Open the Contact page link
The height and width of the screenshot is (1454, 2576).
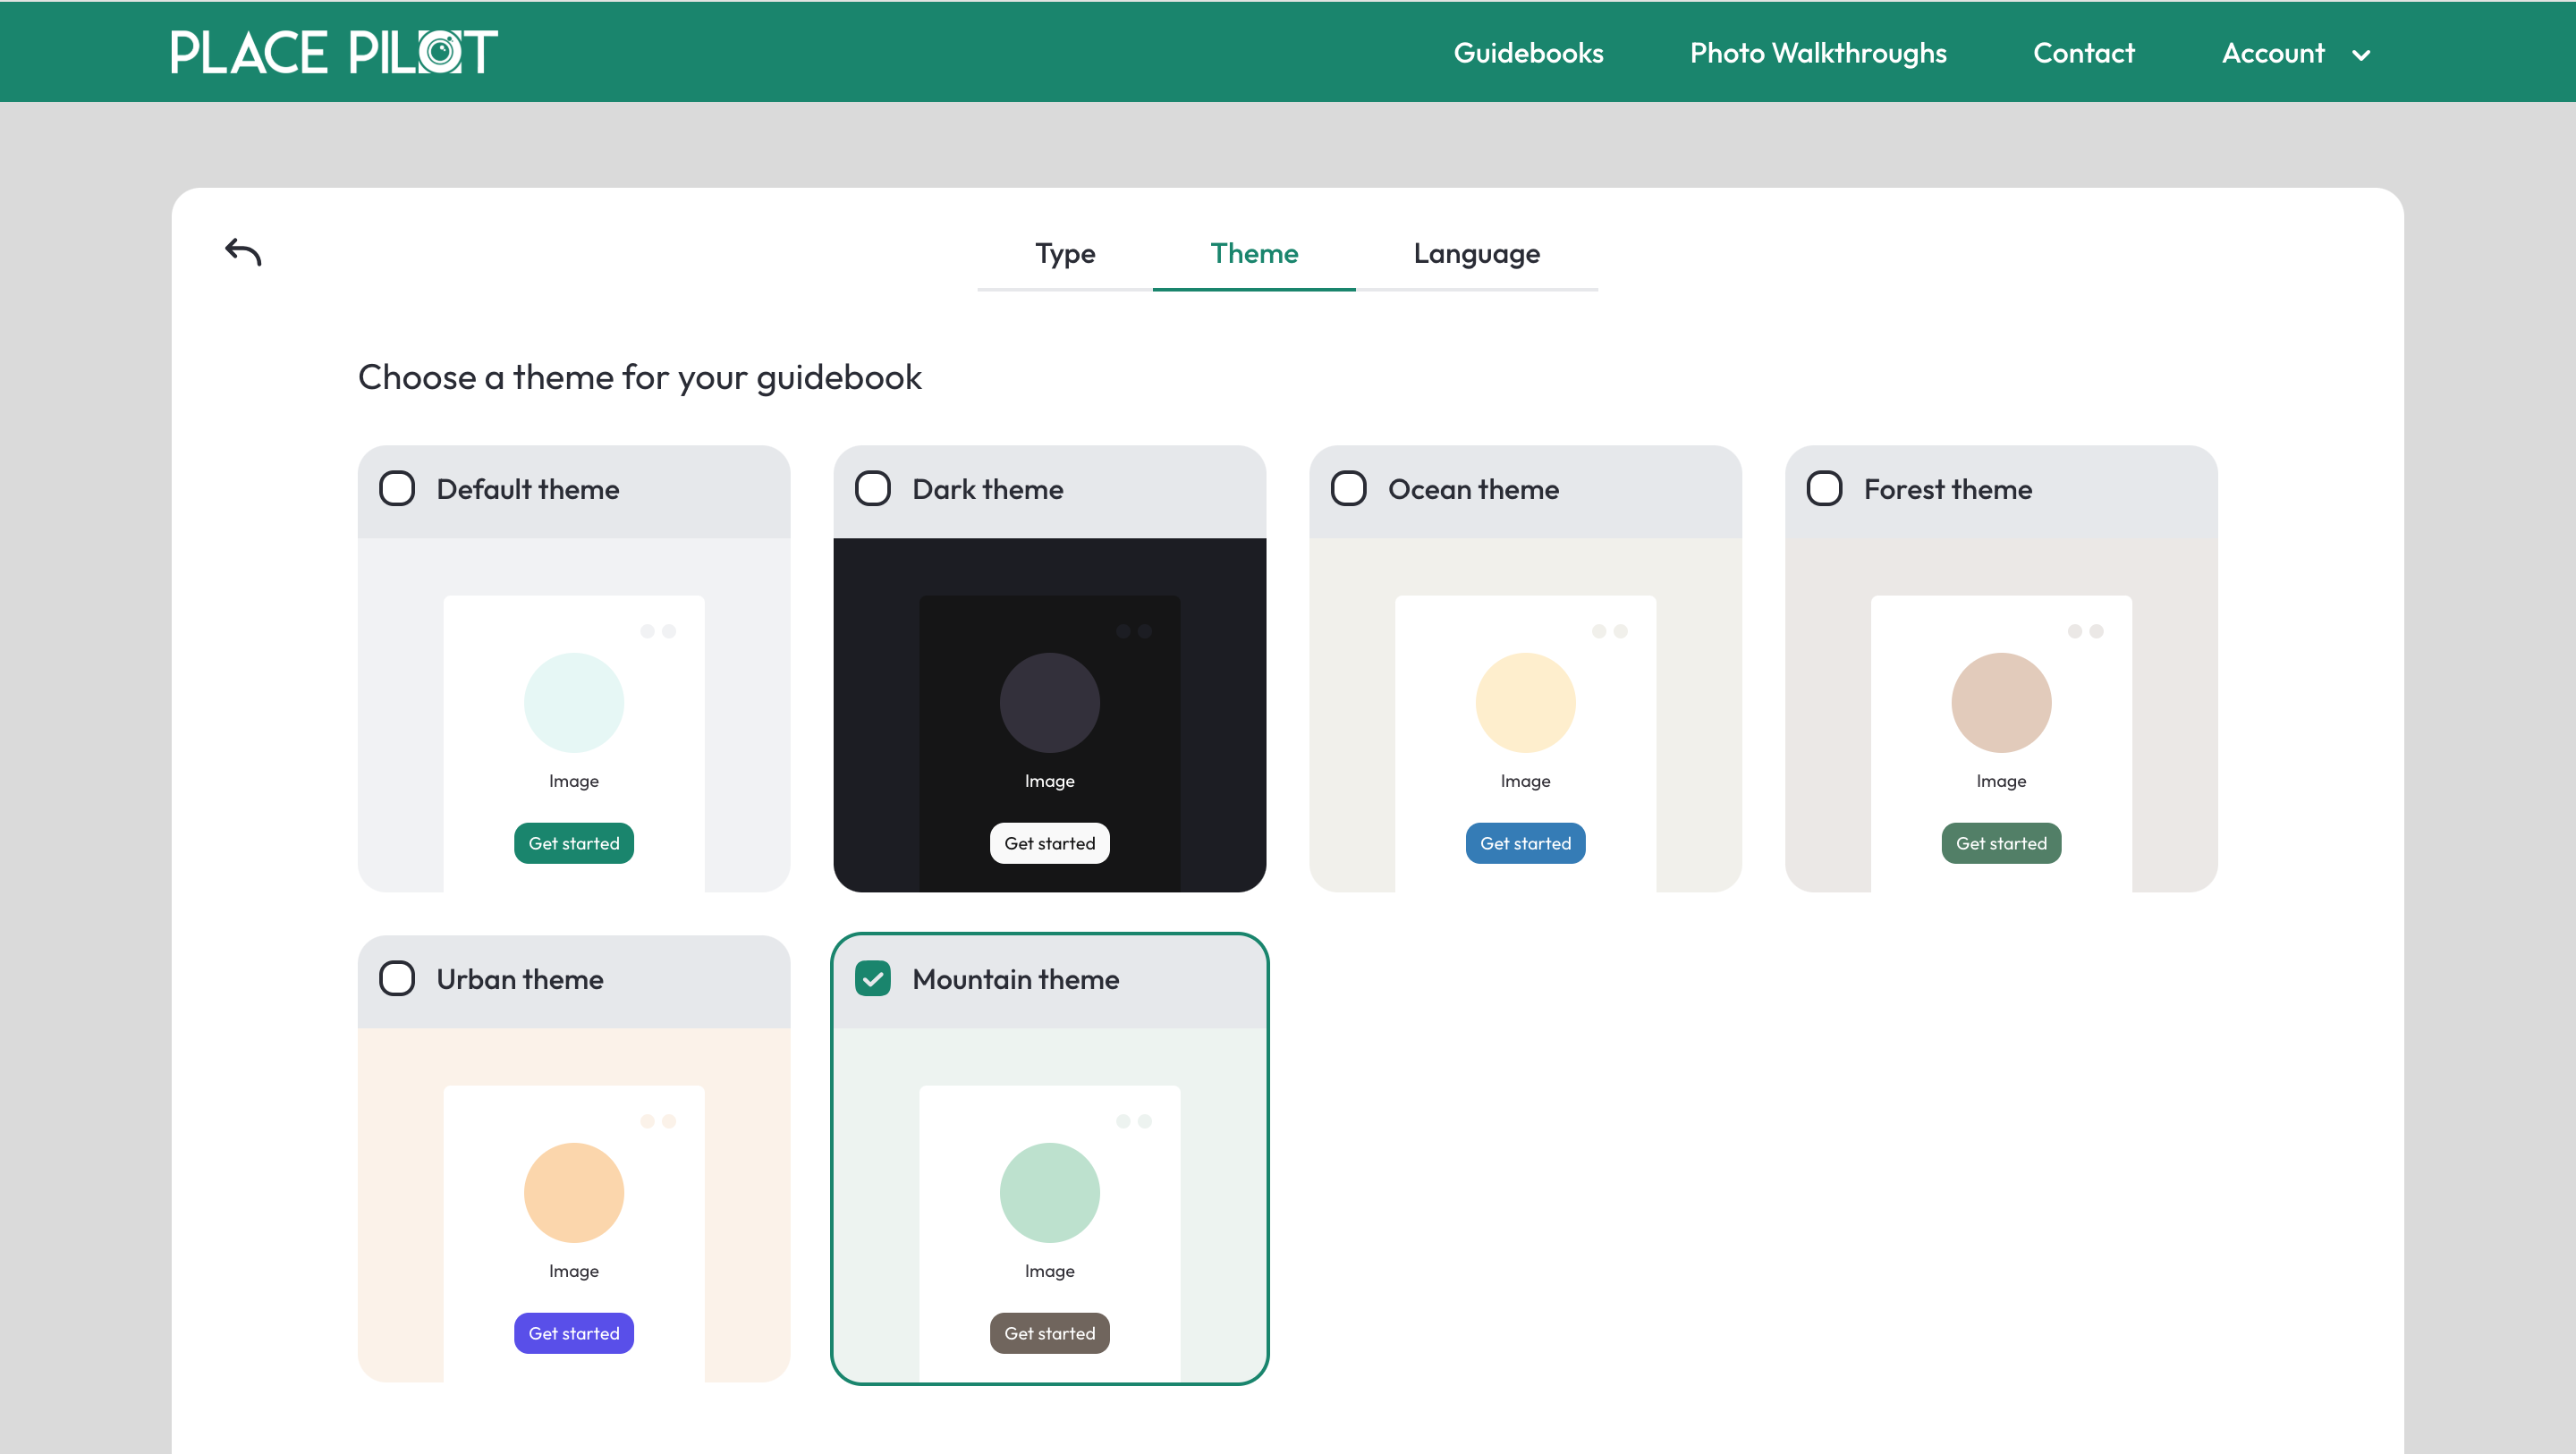coord(2083,53)
